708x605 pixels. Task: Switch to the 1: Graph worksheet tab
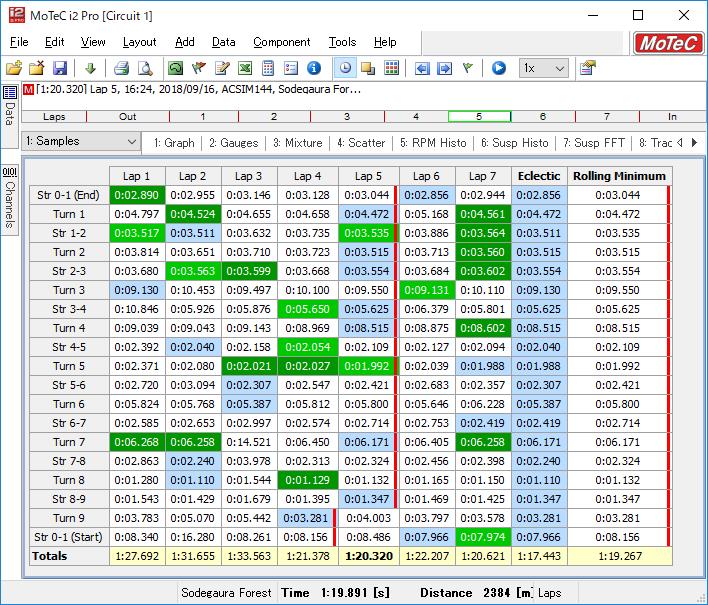click(x=174, y=143)
